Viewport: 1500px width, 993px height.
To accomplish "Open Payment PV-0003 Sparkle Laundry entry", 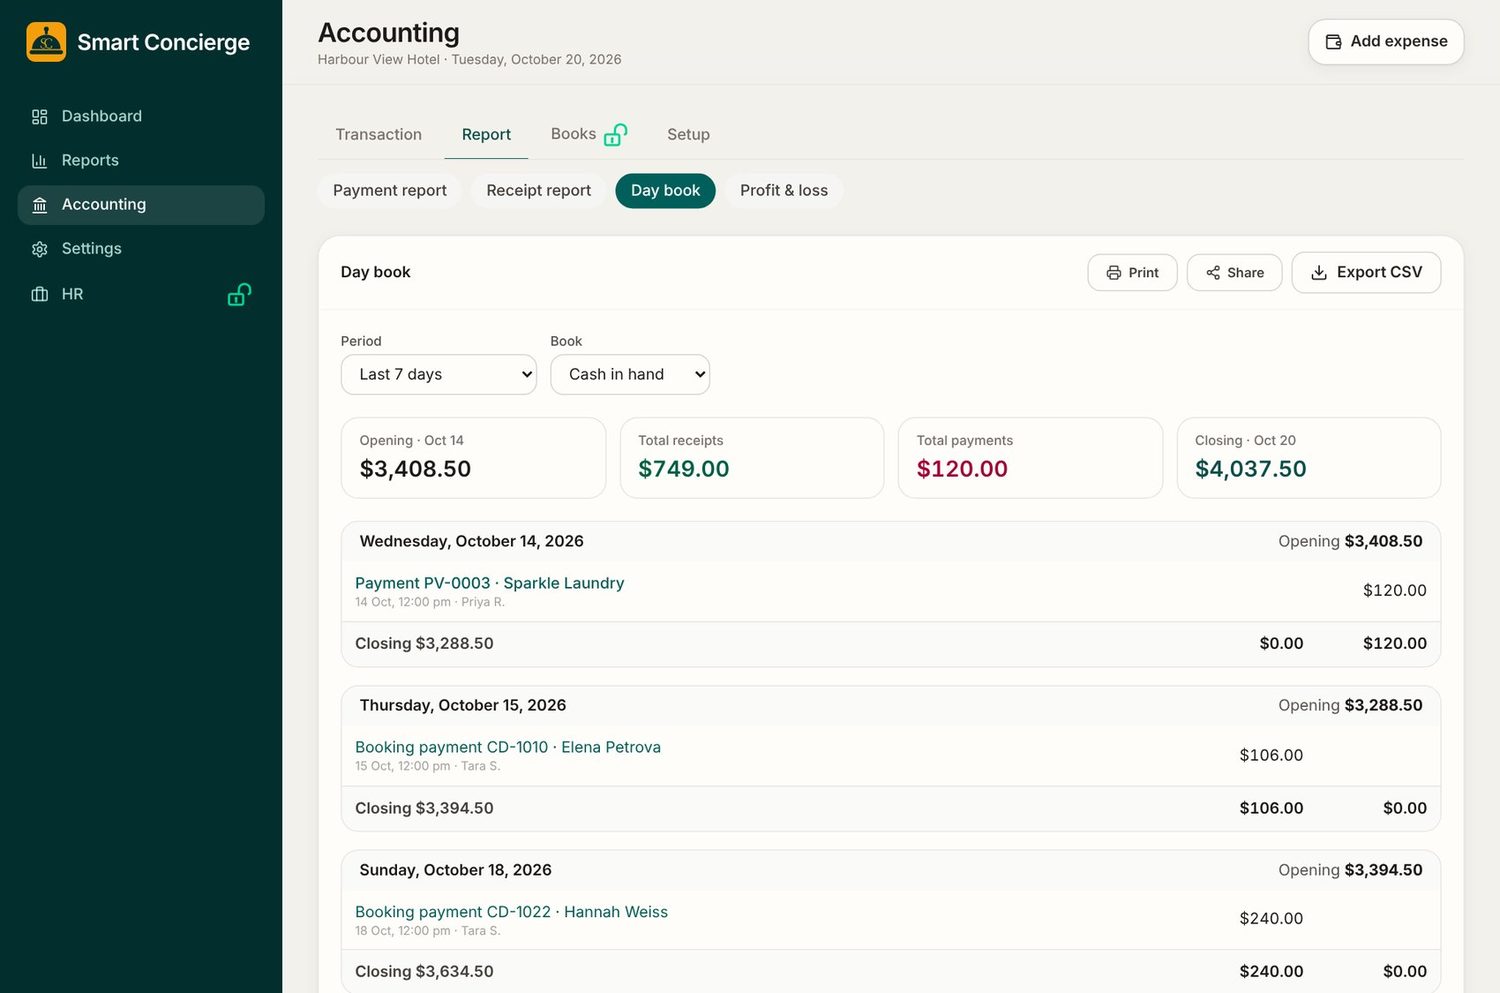I will 490,583.
